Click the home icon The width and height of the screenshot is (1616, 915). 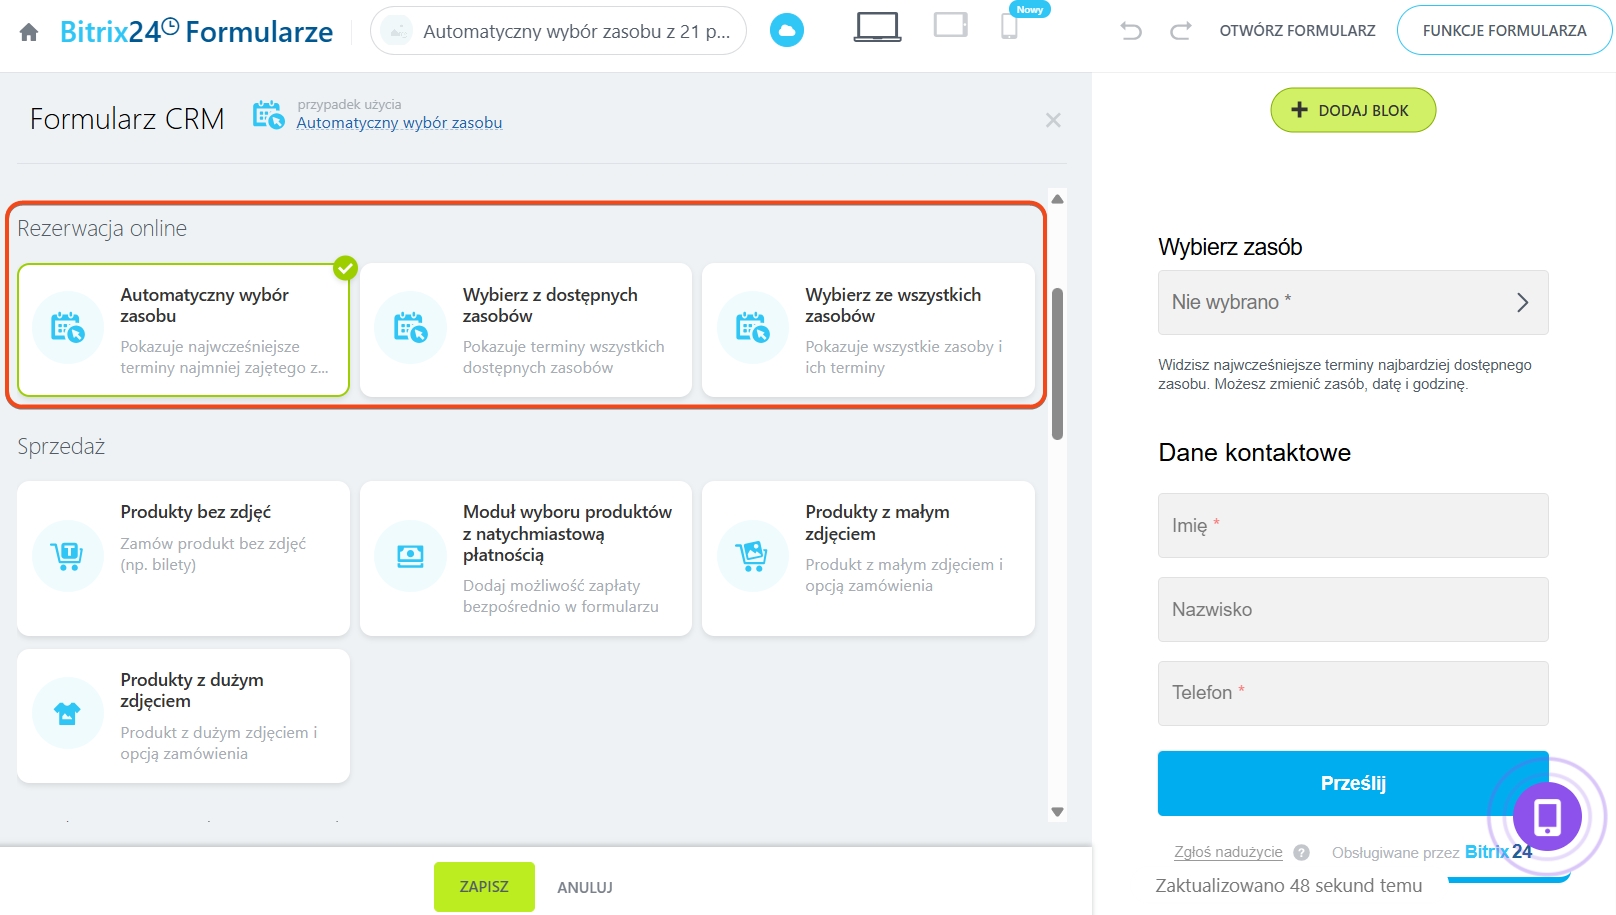click(x=29, y=32)
